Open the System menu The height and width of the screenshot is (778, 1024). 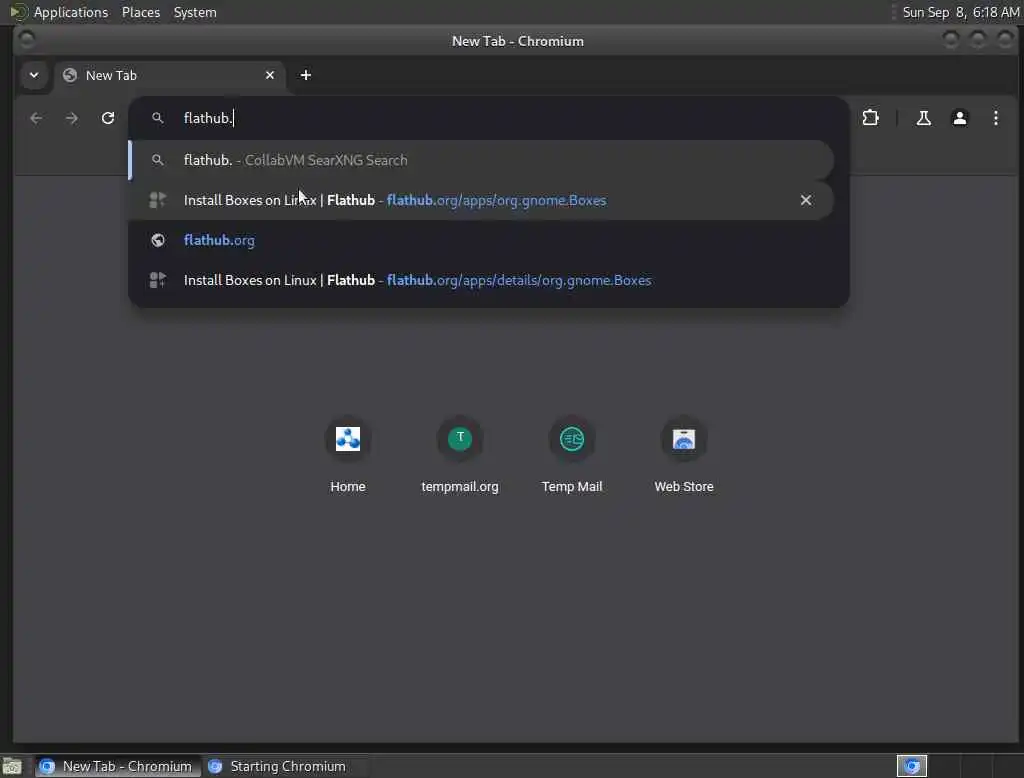tap(195, 12)
